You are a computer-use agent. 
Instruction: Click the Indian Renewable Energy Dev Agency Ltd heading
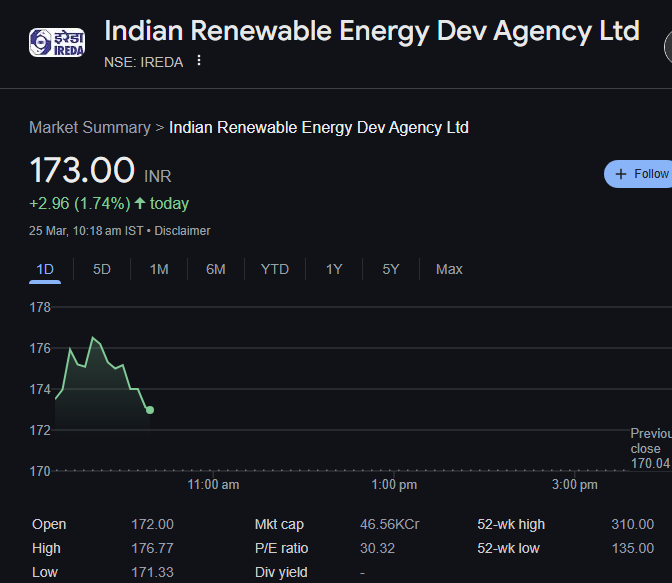(x=372, y=31)
